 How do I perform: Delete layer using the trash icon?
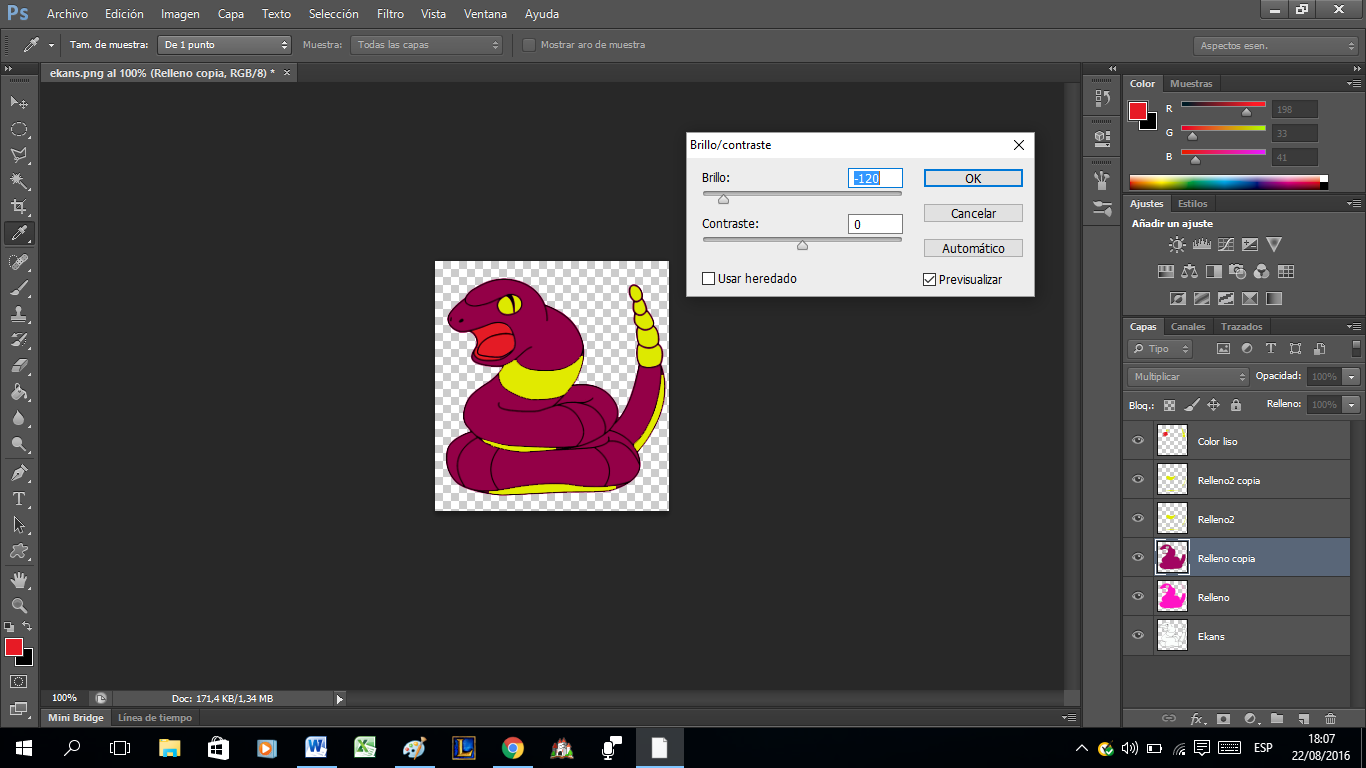[x=1330, y=718]
